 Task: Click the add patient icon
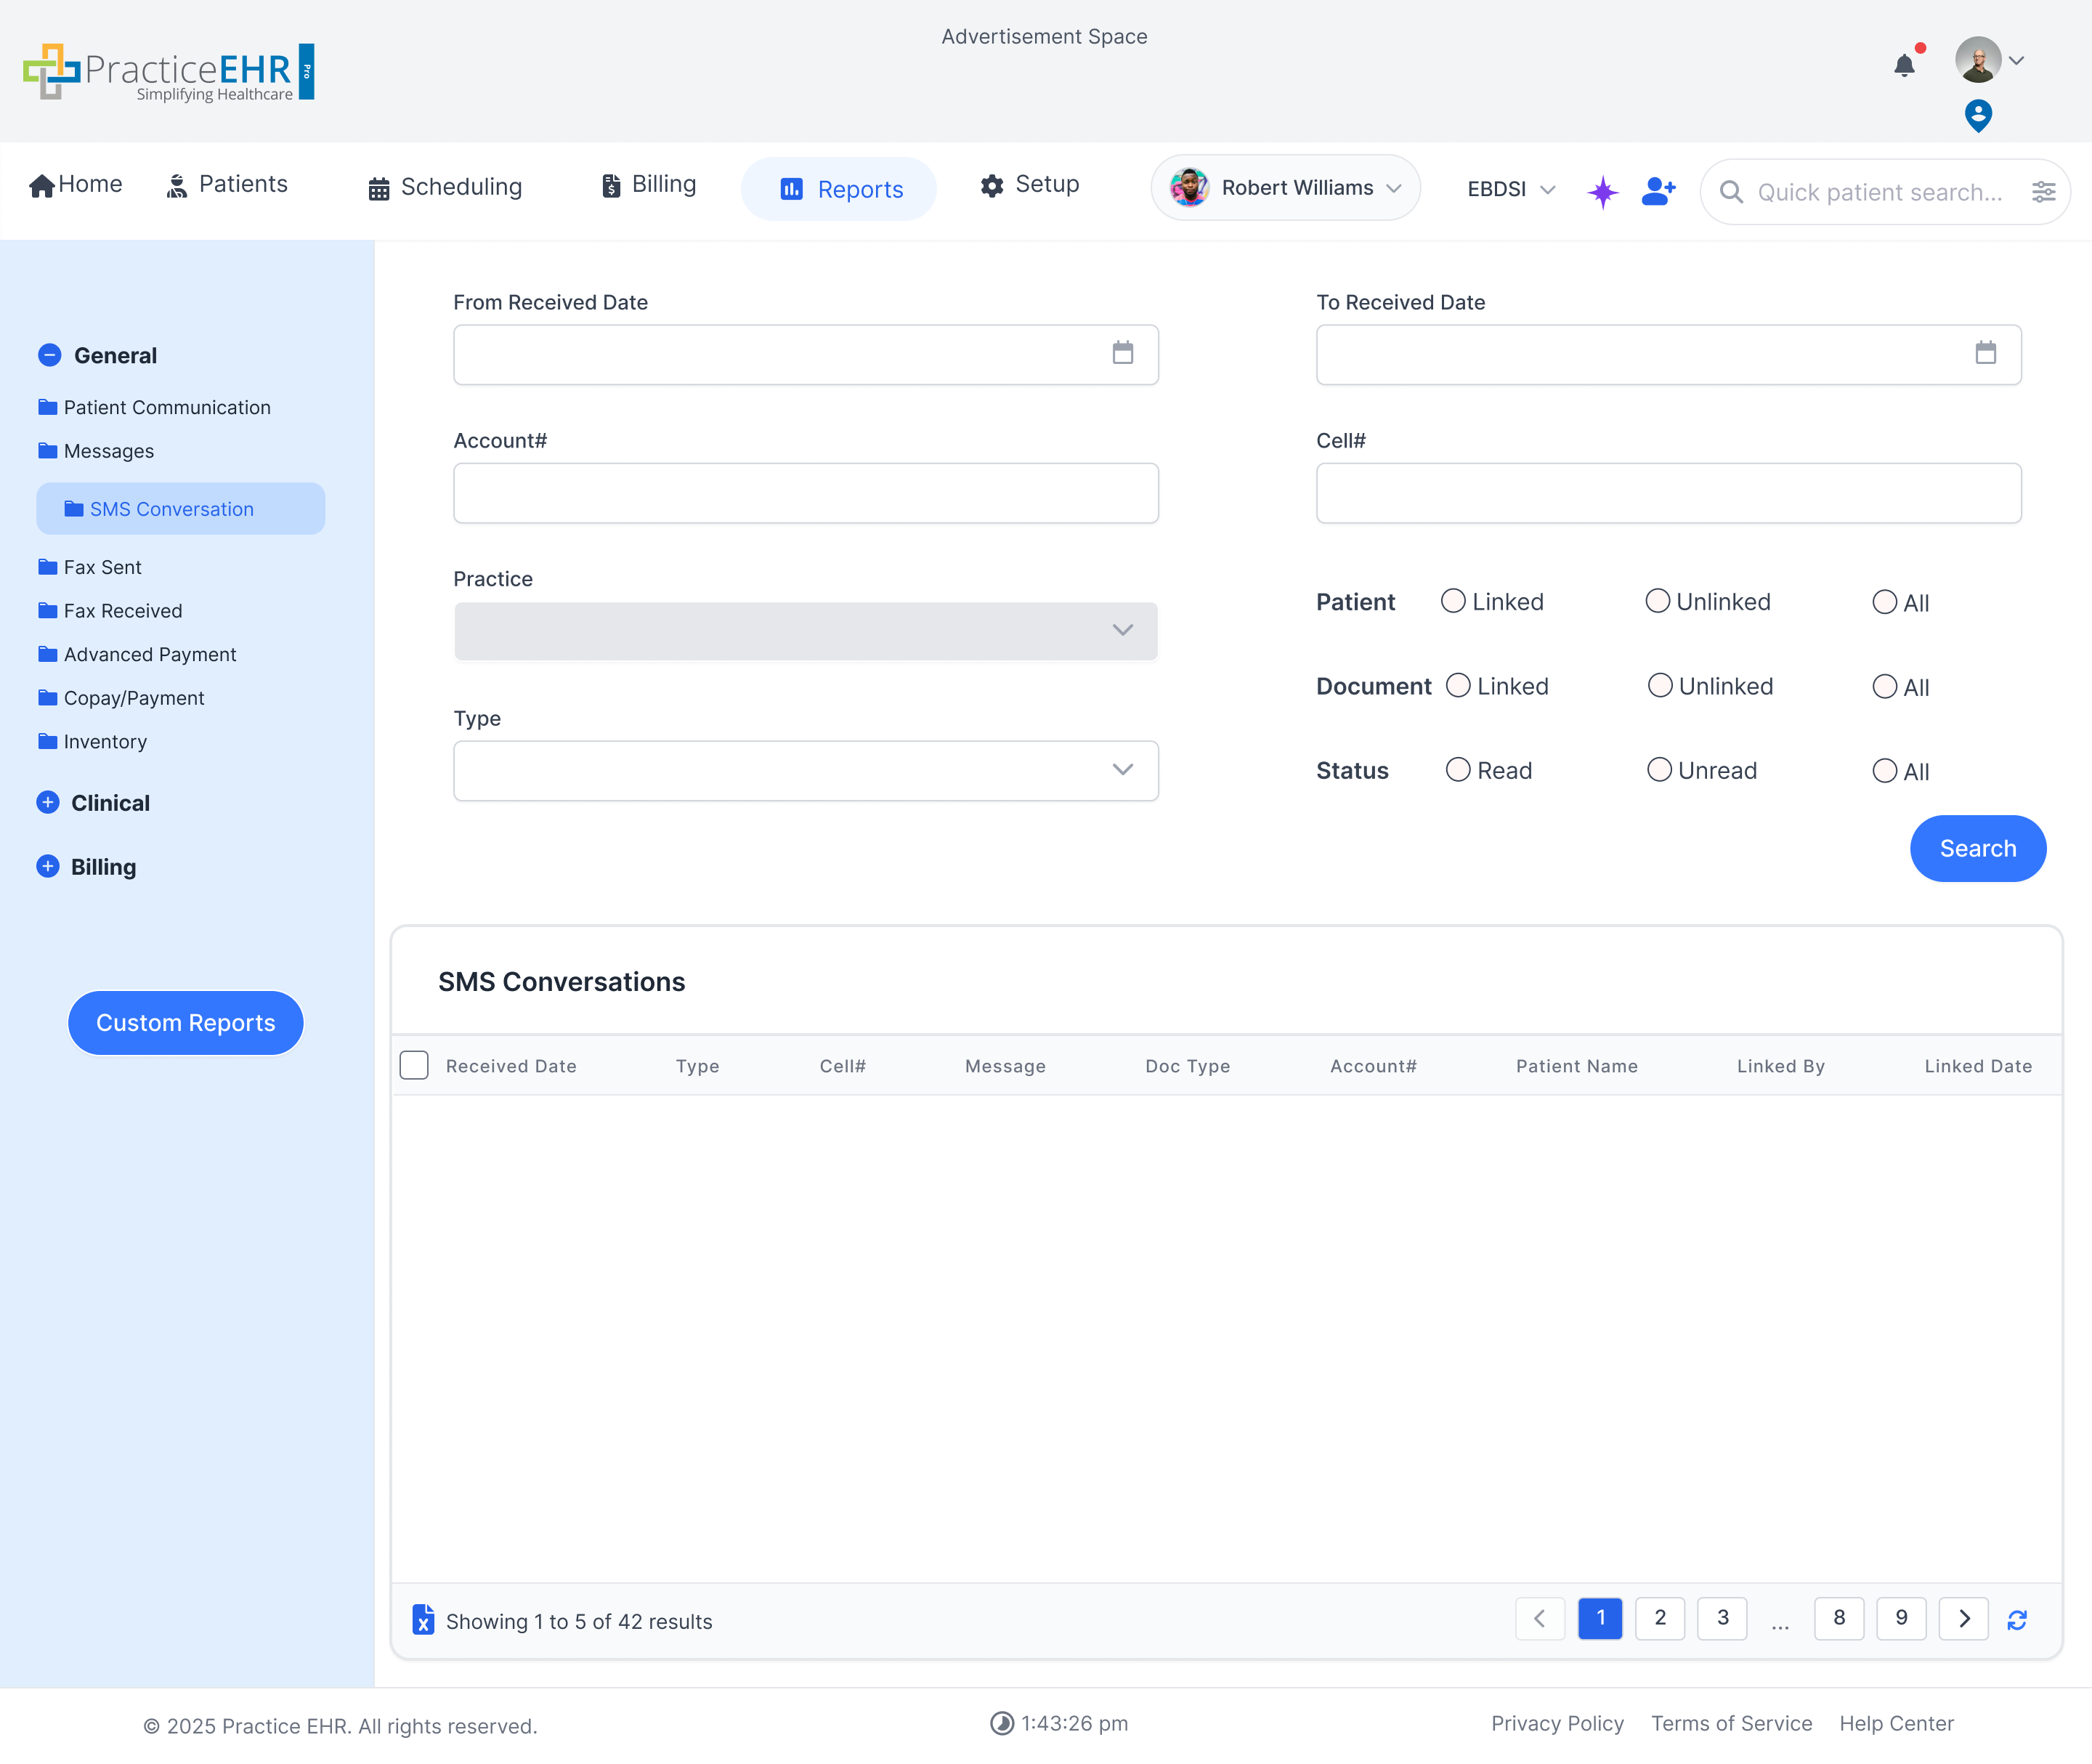1658,190
